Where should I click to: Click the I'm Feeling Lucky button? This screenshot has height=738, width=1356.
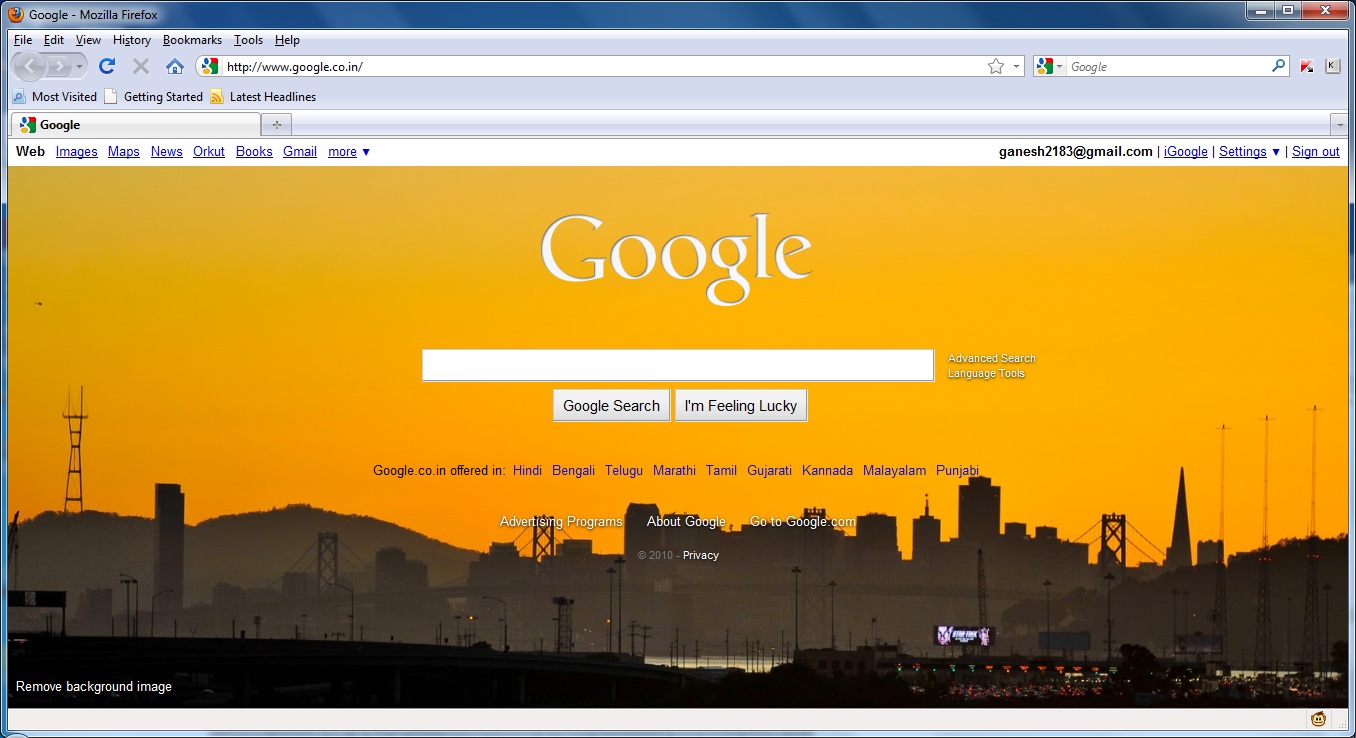click(x=741, y=406)
